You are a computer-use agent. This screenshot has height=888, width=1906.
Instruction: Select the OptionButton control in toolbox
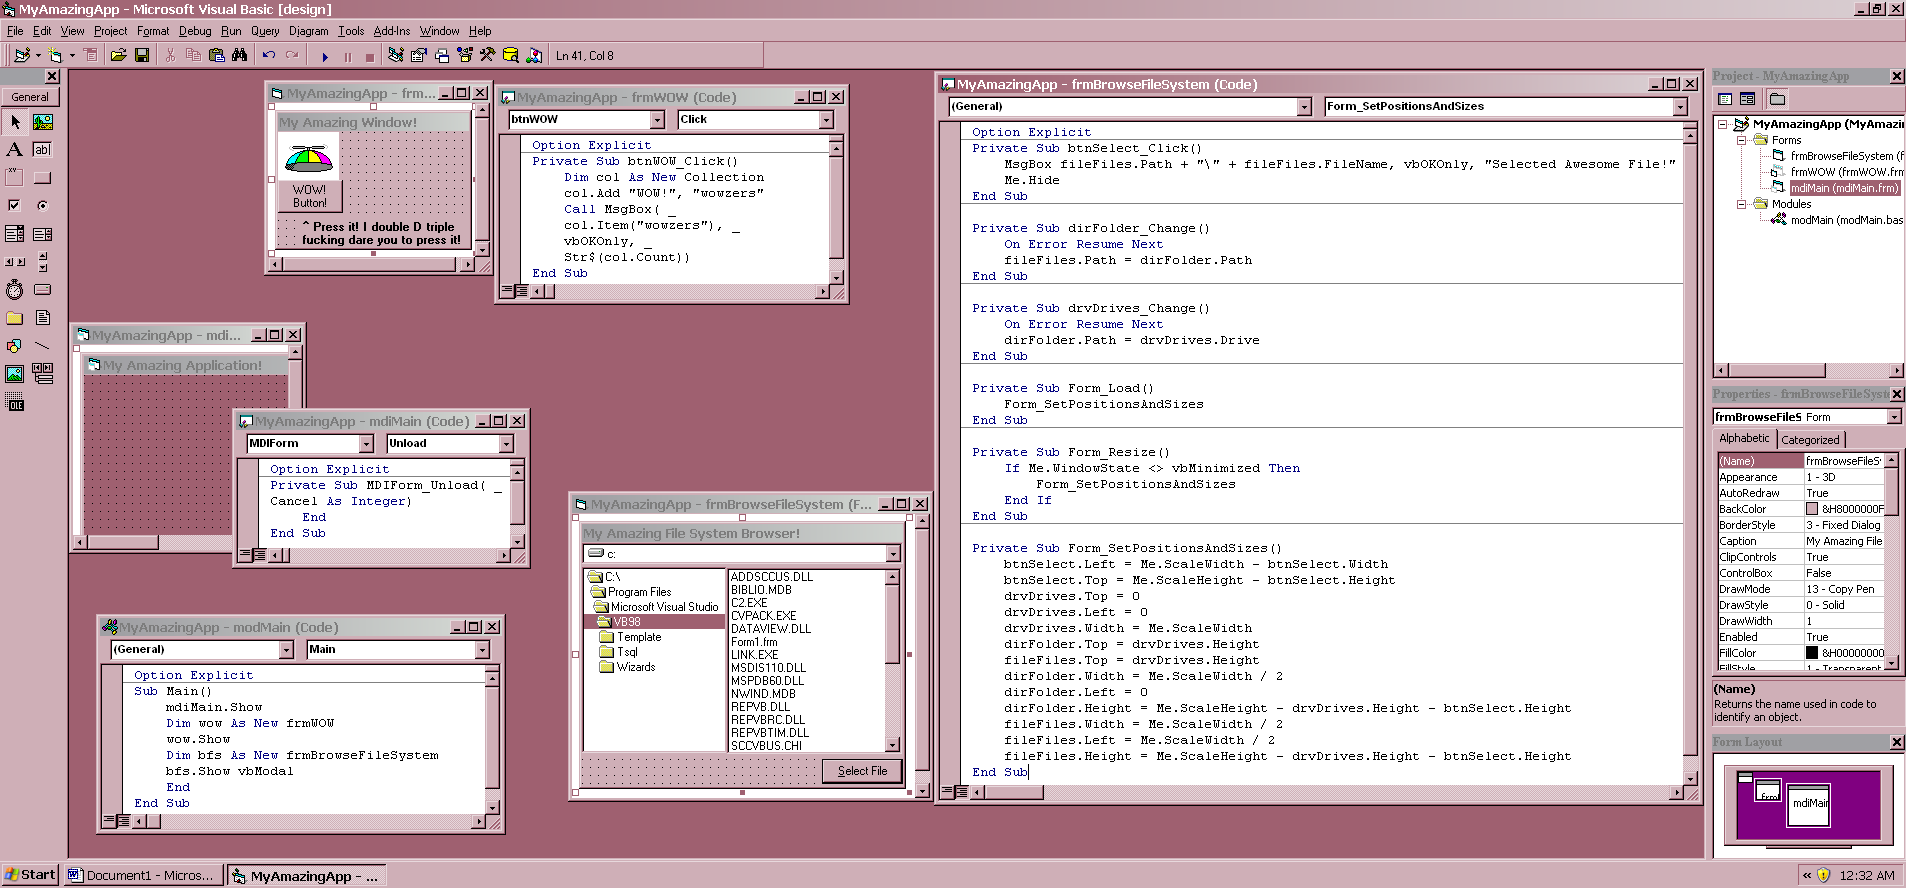click(43, 205)
